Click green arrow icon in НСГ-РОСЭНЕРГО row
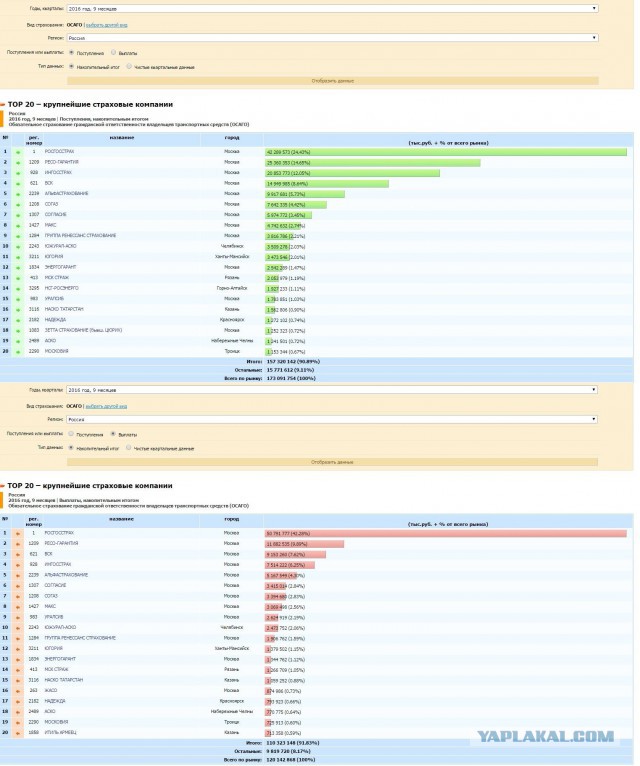The width and height of the screenshot is (640, 766). (18, 289)
